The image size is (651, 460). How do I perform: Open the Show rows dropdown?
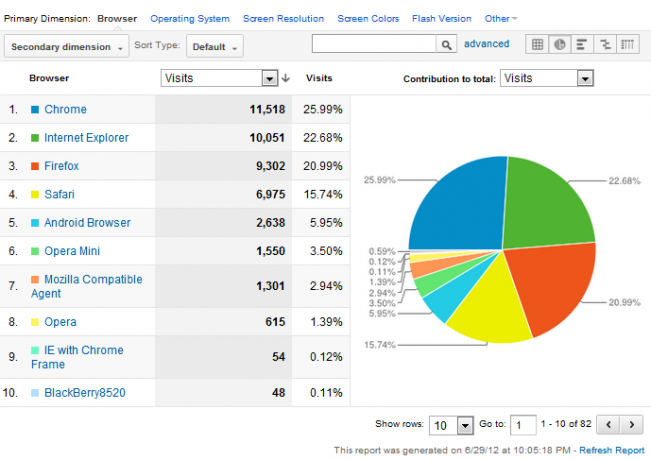[451, 426]
